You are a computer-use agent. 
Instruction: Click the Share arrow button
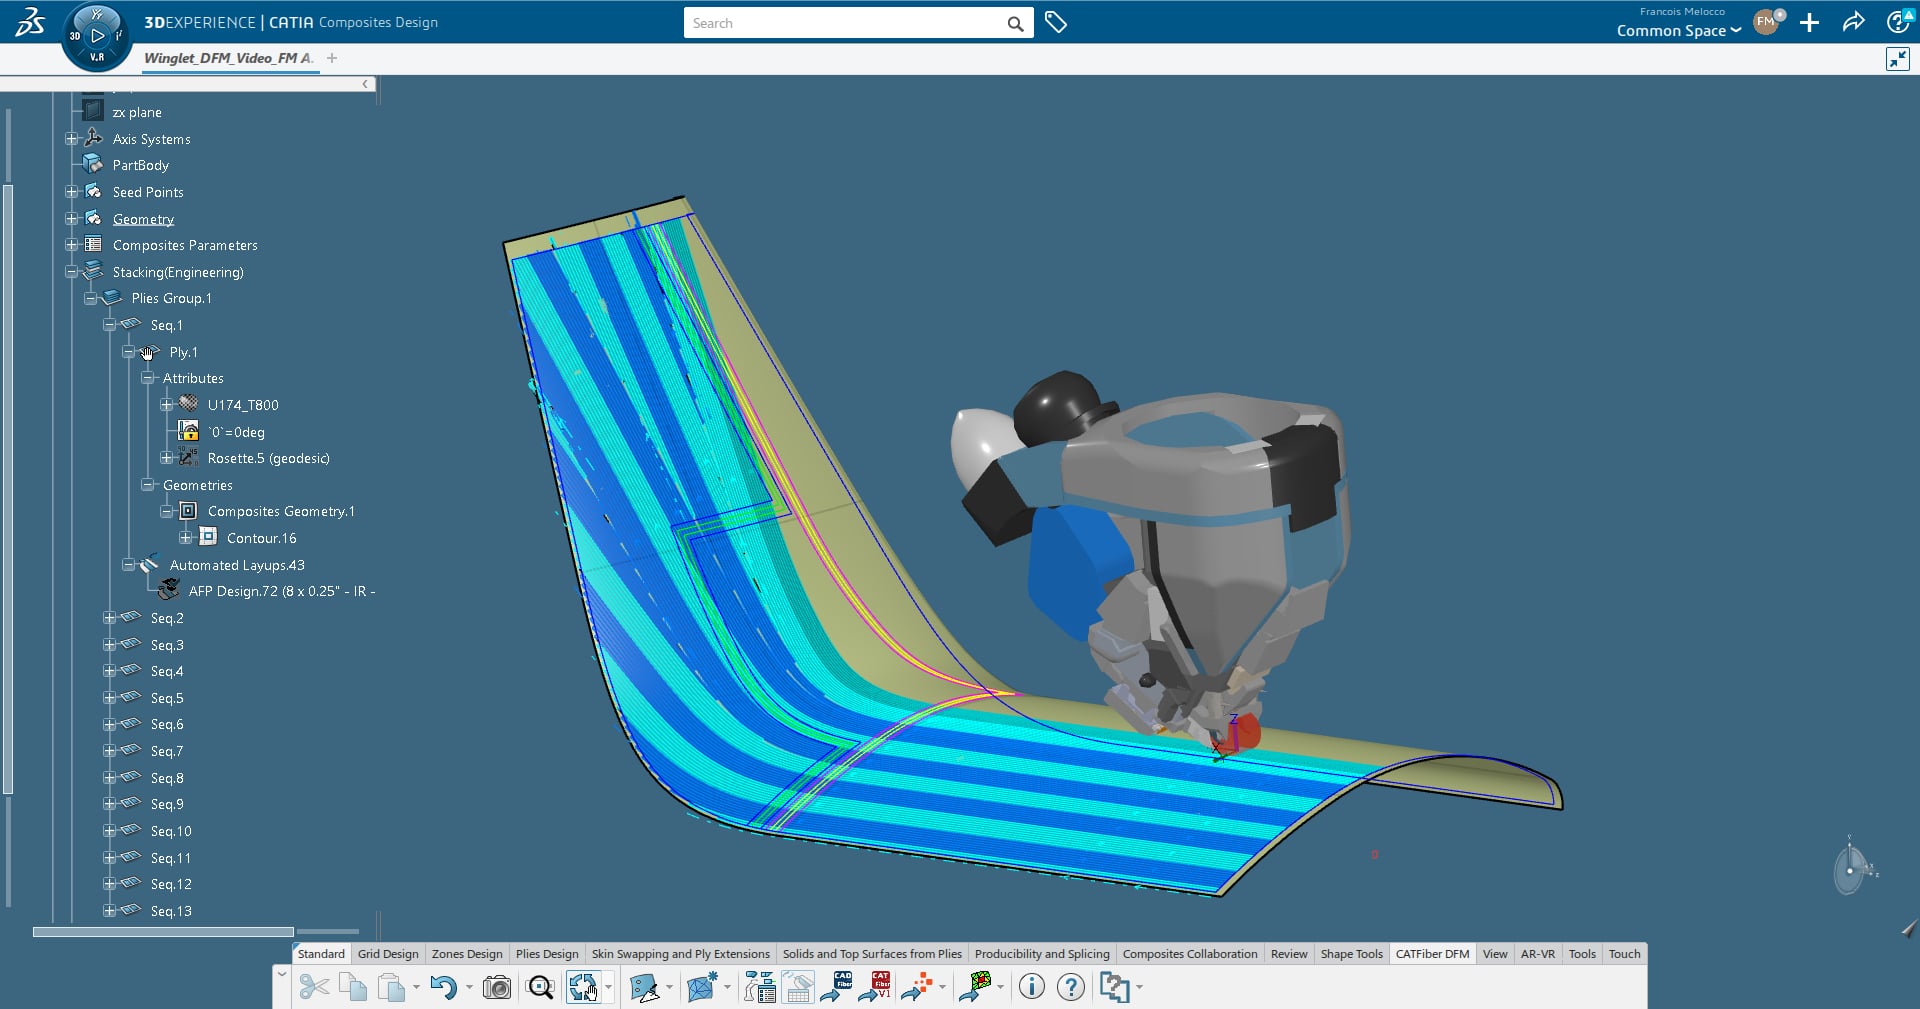[1853, 22]
